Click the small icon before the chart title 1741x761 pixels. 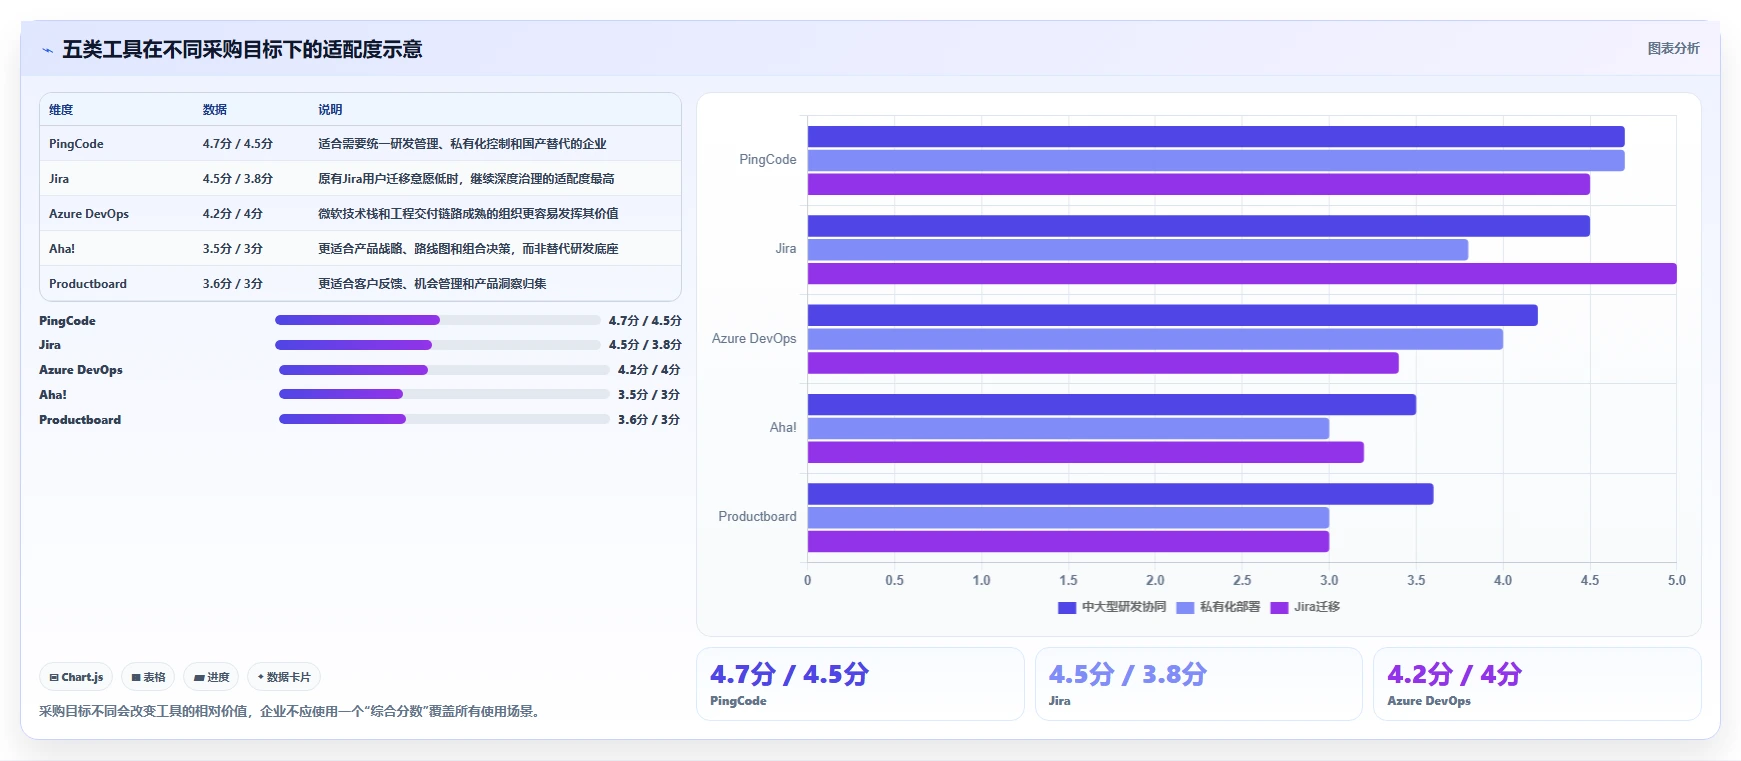tap(47, 50)
